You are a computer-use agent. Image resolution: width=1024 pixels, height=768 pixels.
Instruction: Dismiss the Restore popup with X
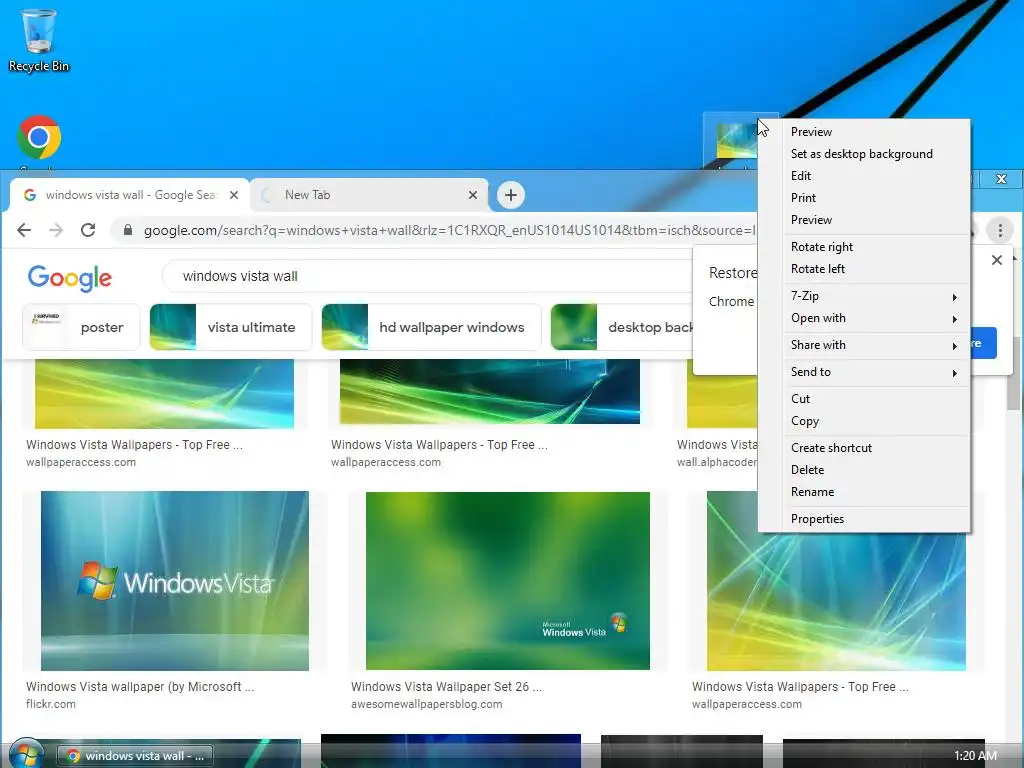pos(997,260)
